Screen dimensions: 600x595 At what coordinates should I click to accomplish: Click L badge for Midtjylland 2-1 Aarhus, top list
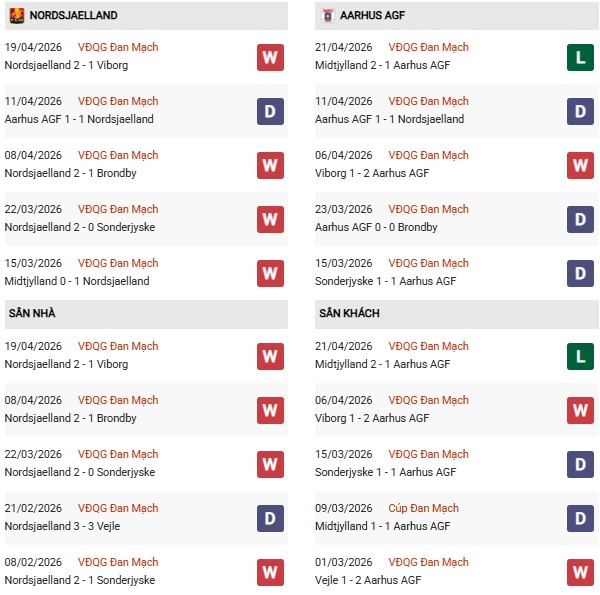coord(581,57)
